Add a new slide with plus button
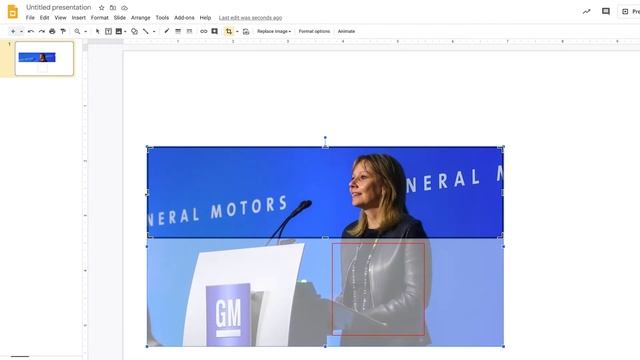 pos(13,31)
